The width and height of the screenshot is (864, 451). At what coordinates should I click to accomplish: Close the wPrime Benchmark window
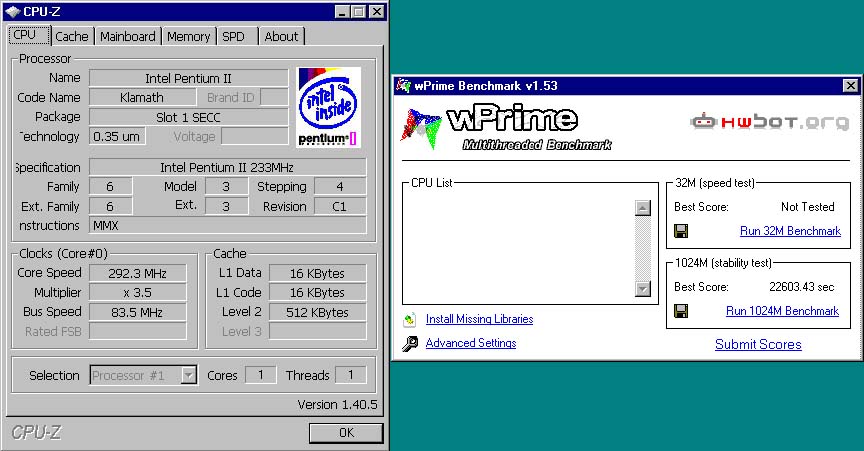(x=851, y=85)
